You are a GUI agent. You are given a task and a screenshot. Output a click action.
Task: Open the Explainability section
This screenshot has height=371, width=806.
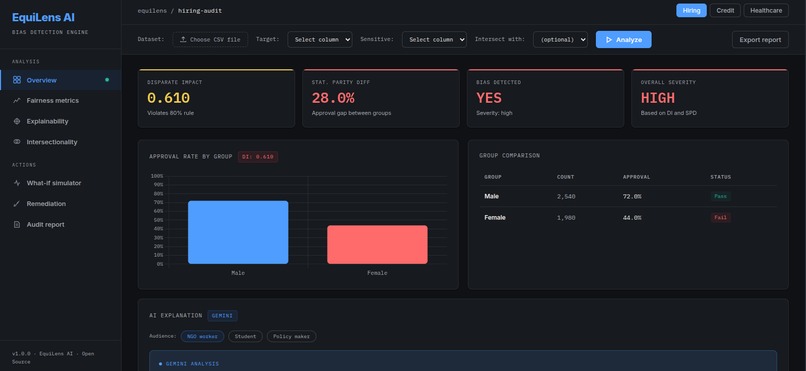(x=61, y=121)
